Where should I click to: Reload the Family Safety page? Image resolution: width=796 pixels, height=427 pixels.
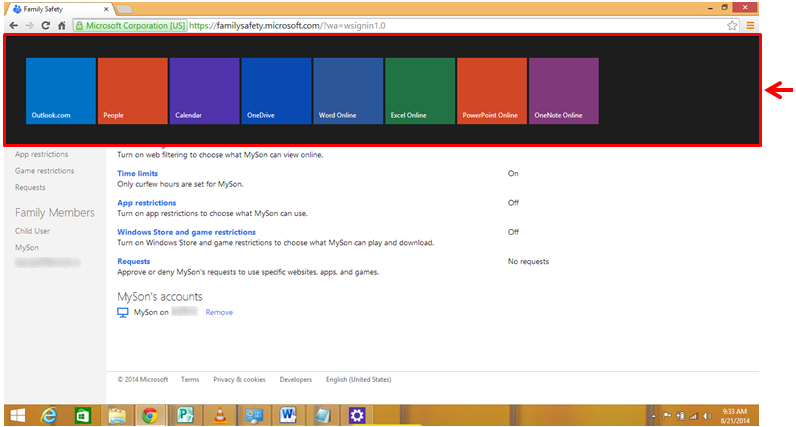(46, 25)
